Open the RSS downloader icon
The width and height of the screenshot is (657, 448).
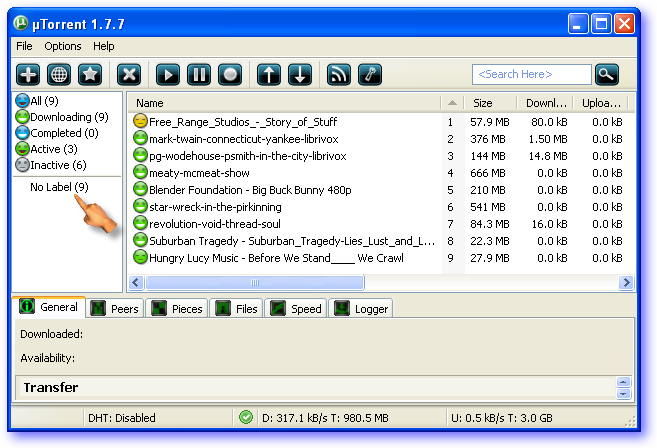pyautogui.click(x=339, y=75)
